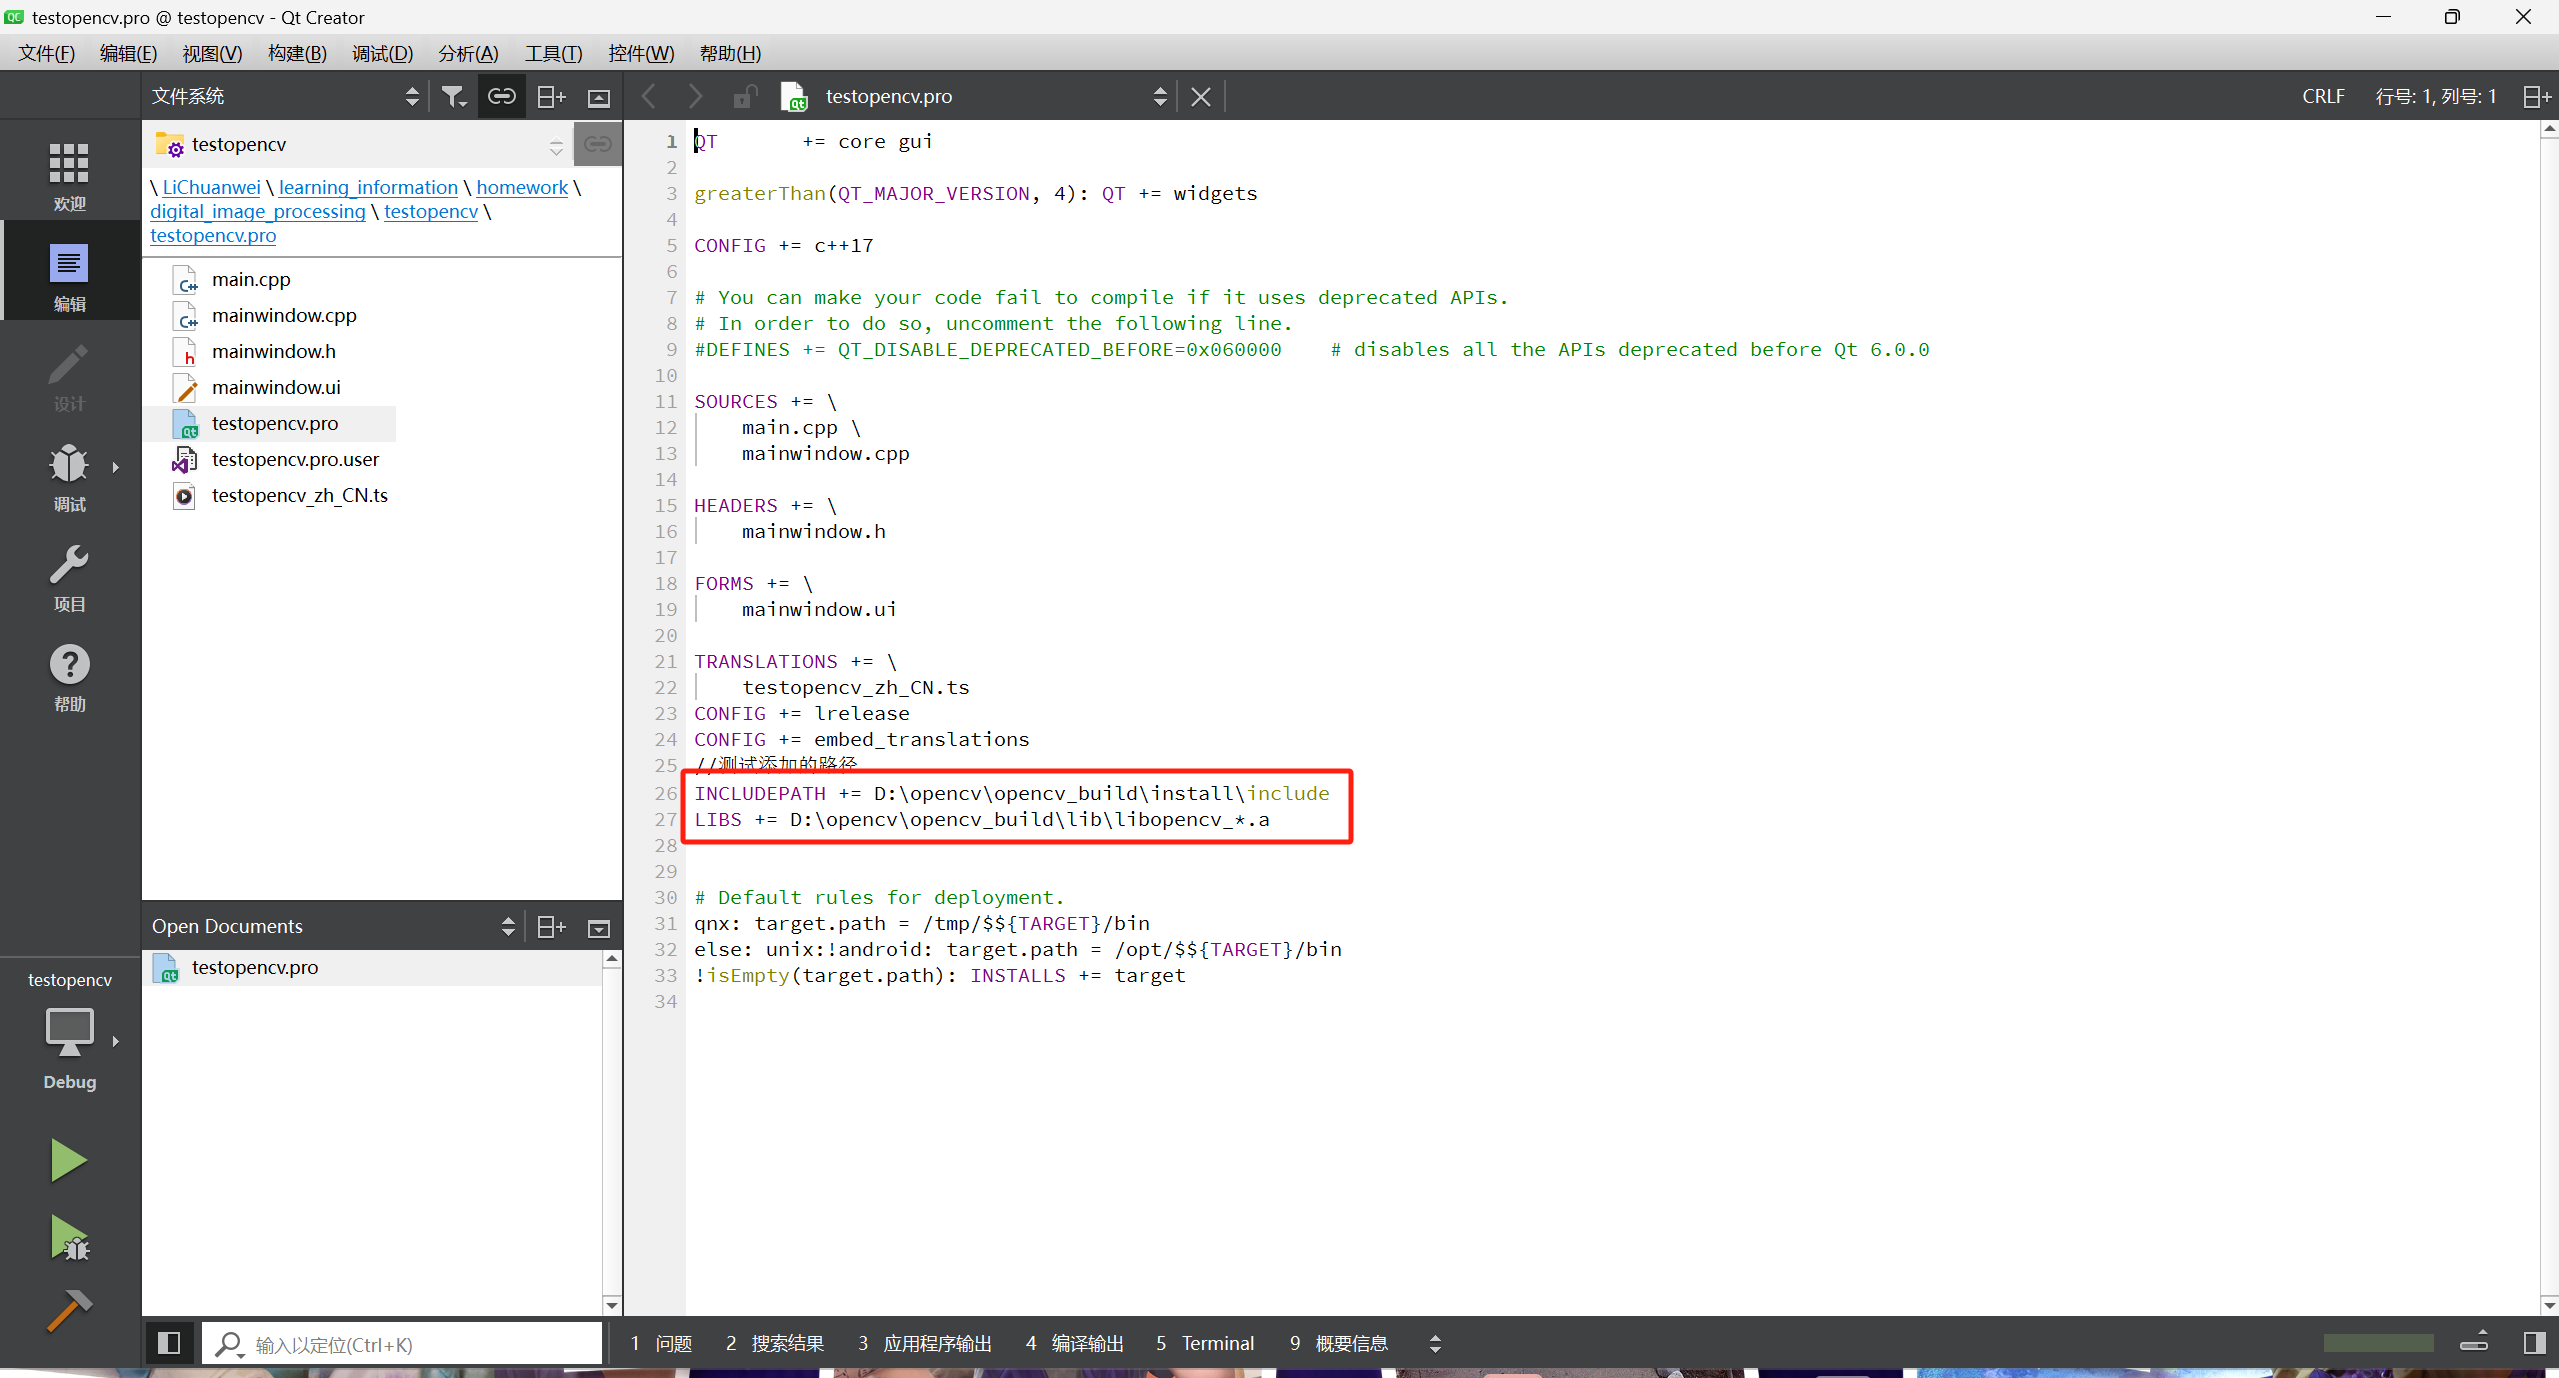
Task: Build the project using the hammer icon
Action: (x=68, y=1308)
